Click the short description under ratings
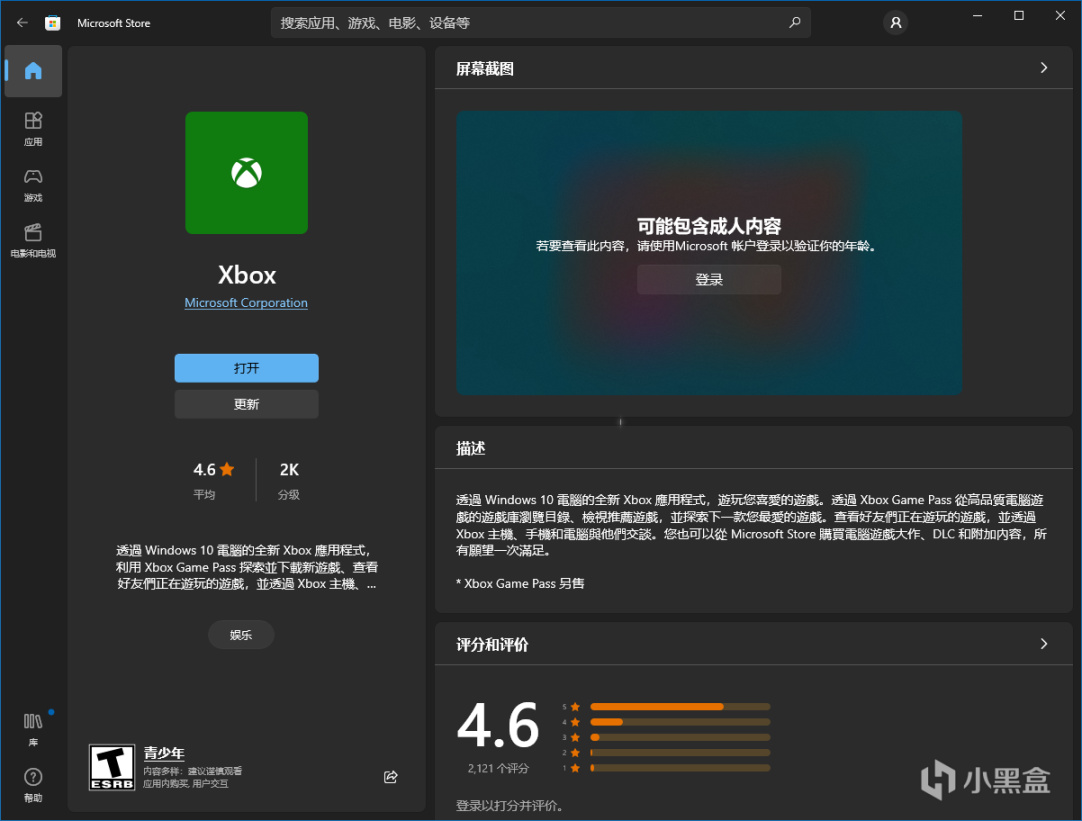1082x821 pixels. (x=246, y=567)
